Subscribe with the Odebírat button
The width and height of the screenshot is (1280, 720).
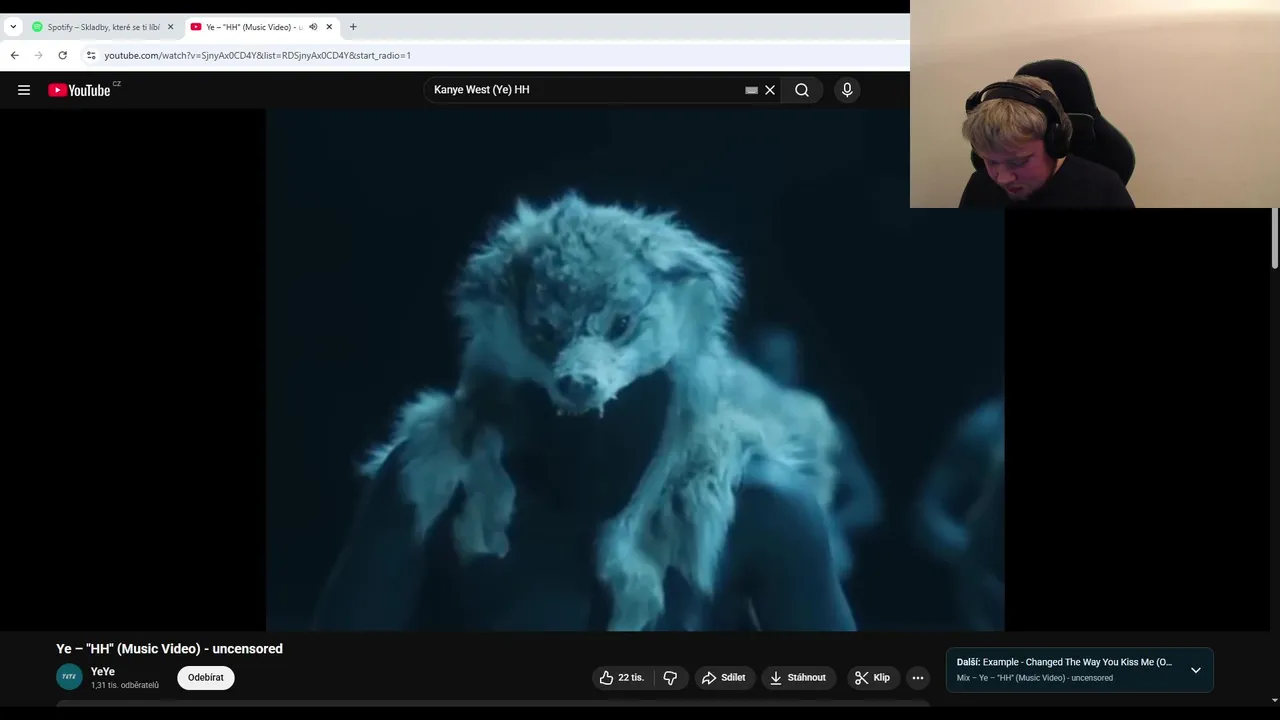206,678
